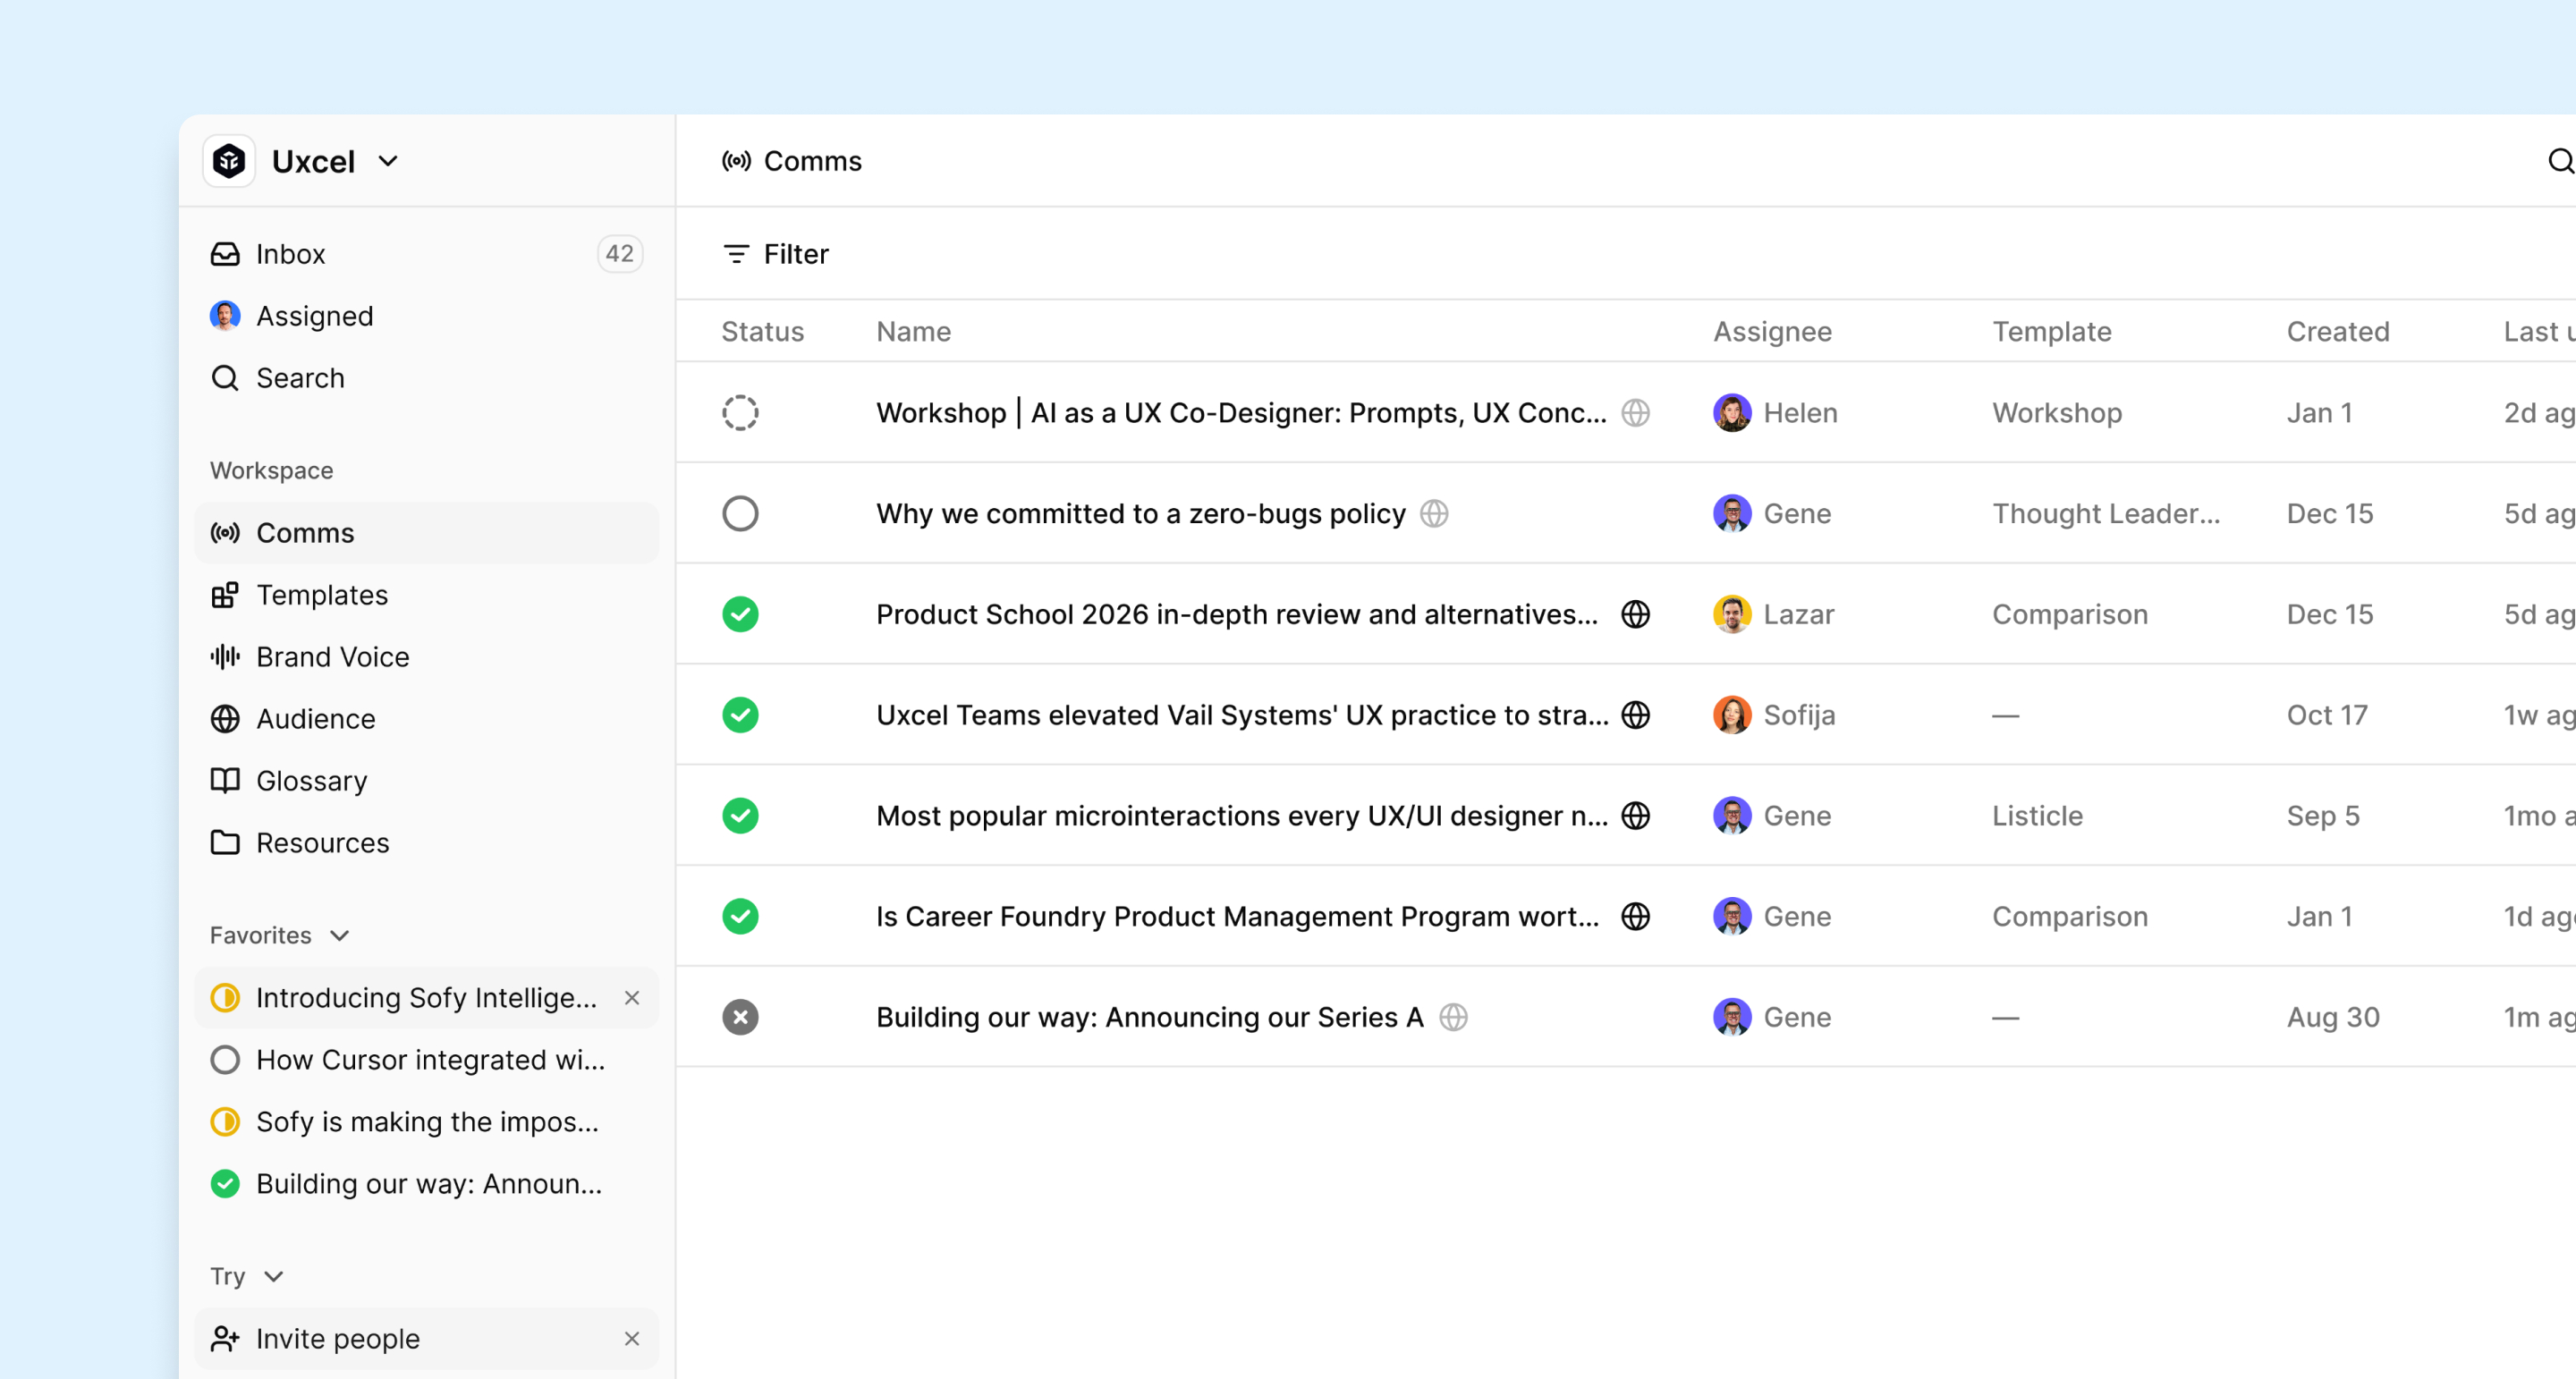
Task: Open the Resources folder icon
Action: point(225,842)
